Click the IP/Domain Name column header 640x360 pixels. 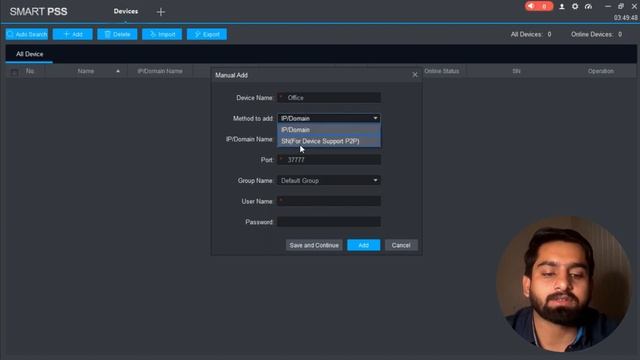(160, 71)
